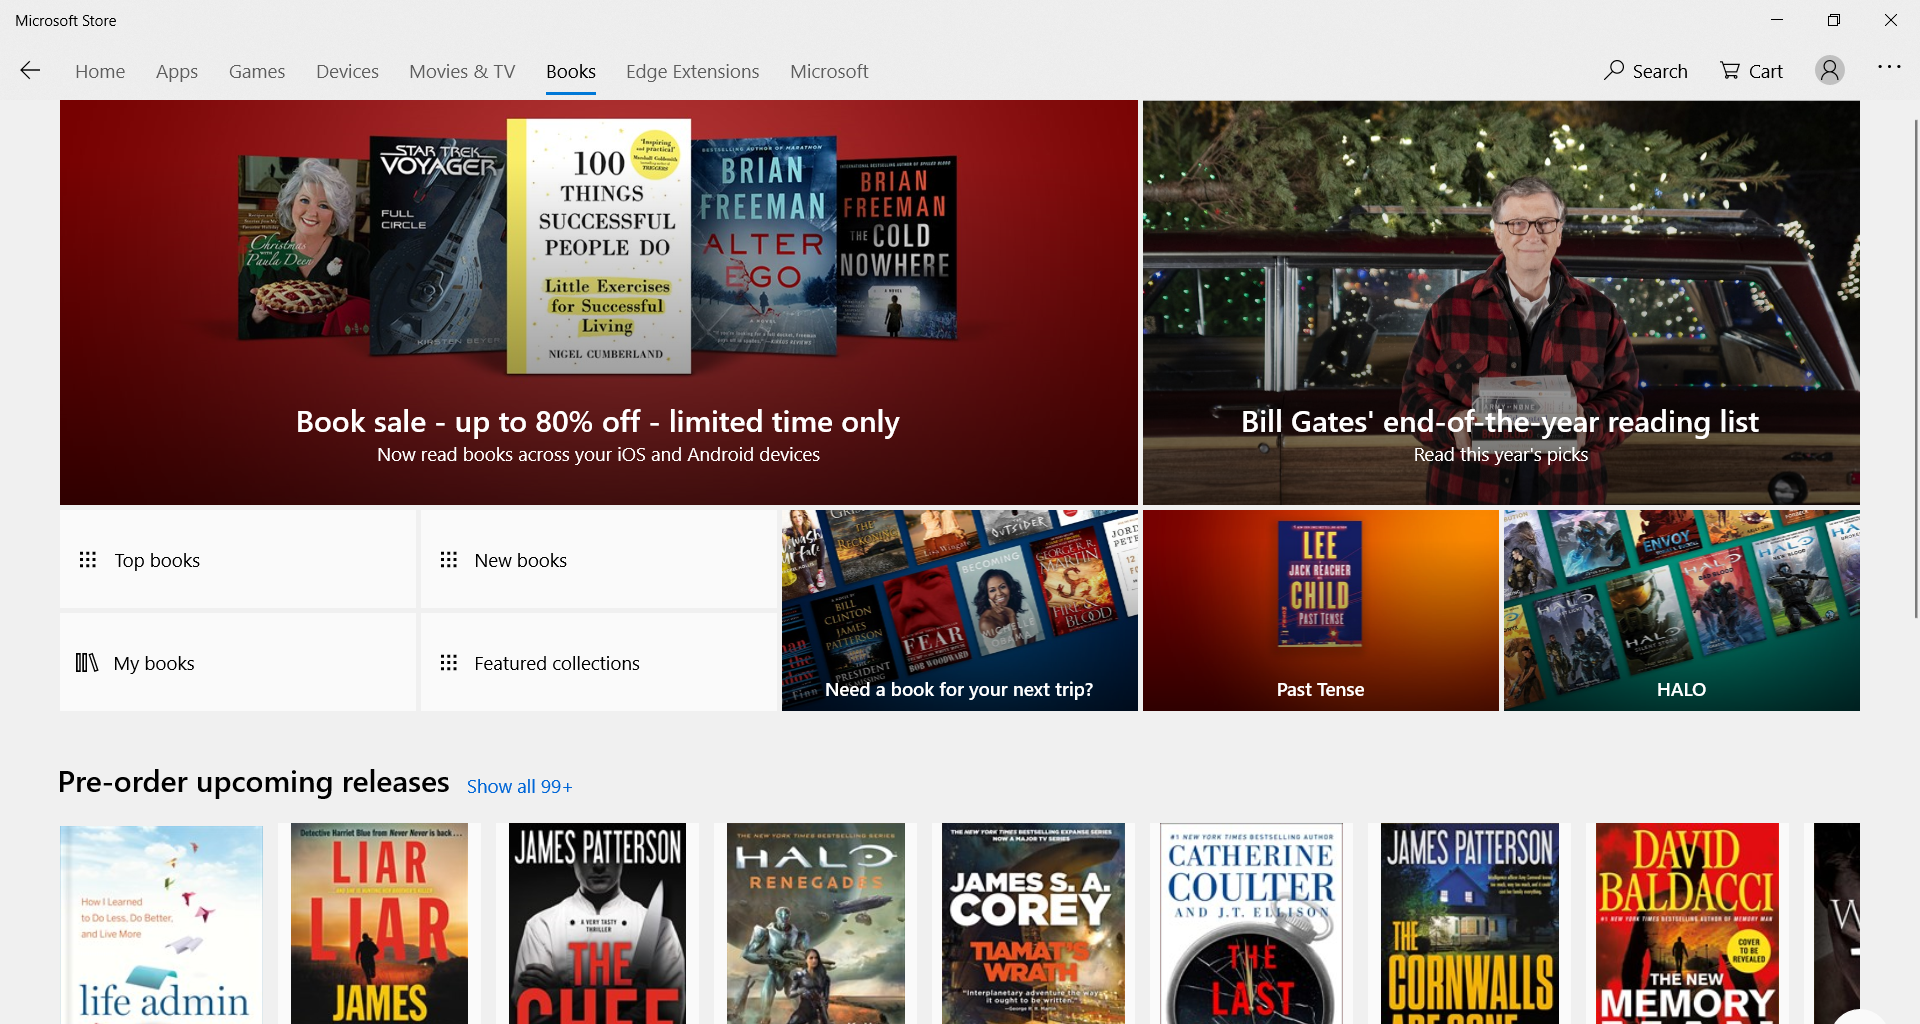This screenshot has height=1024, width=1920.
Task: Open James Patterson's The Chef cover
Action: click(598, 924)
